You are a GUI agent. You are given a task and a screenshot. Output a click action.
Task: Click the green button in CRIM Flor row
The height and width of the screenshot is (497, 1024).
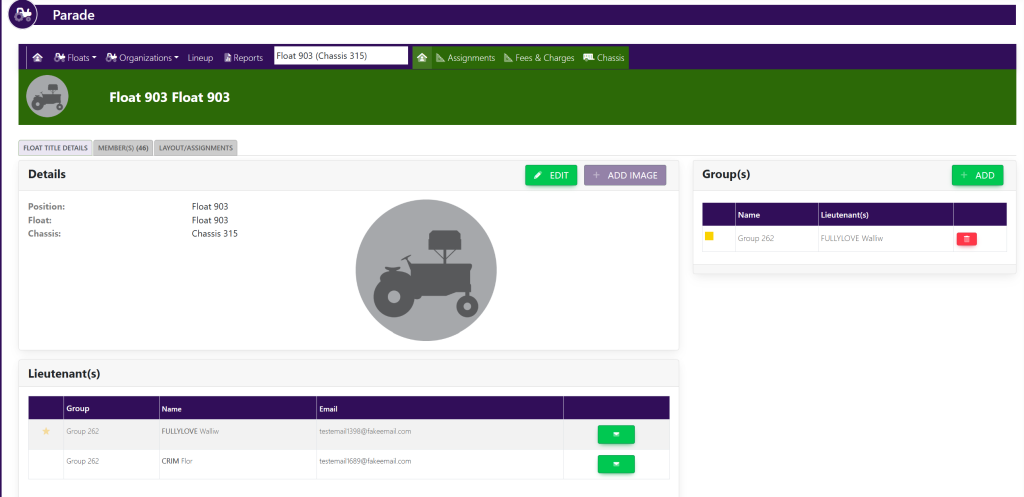coord(616,463)
